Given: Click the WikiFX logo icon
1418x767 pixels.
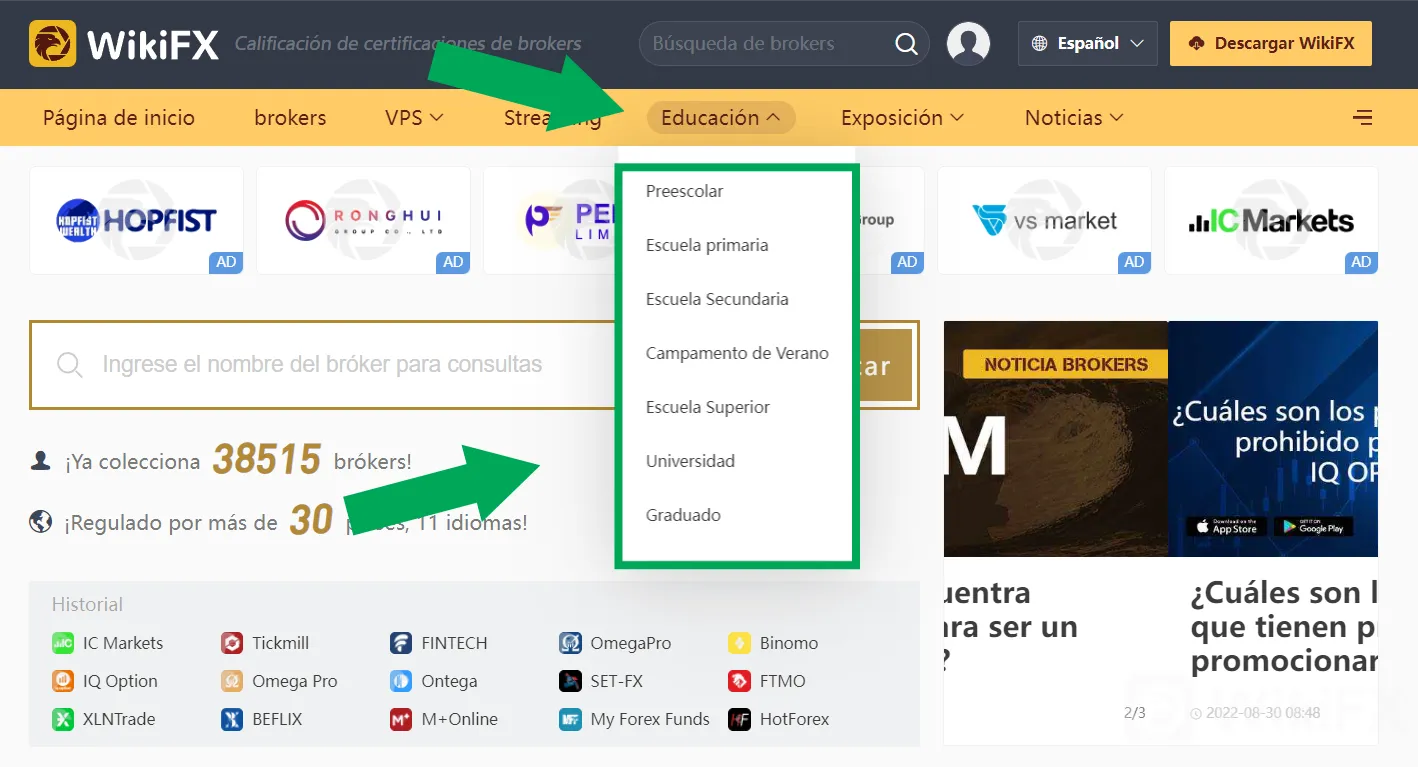Looking at the screenshot, I should pyautogui.click(x=53, y=44).
